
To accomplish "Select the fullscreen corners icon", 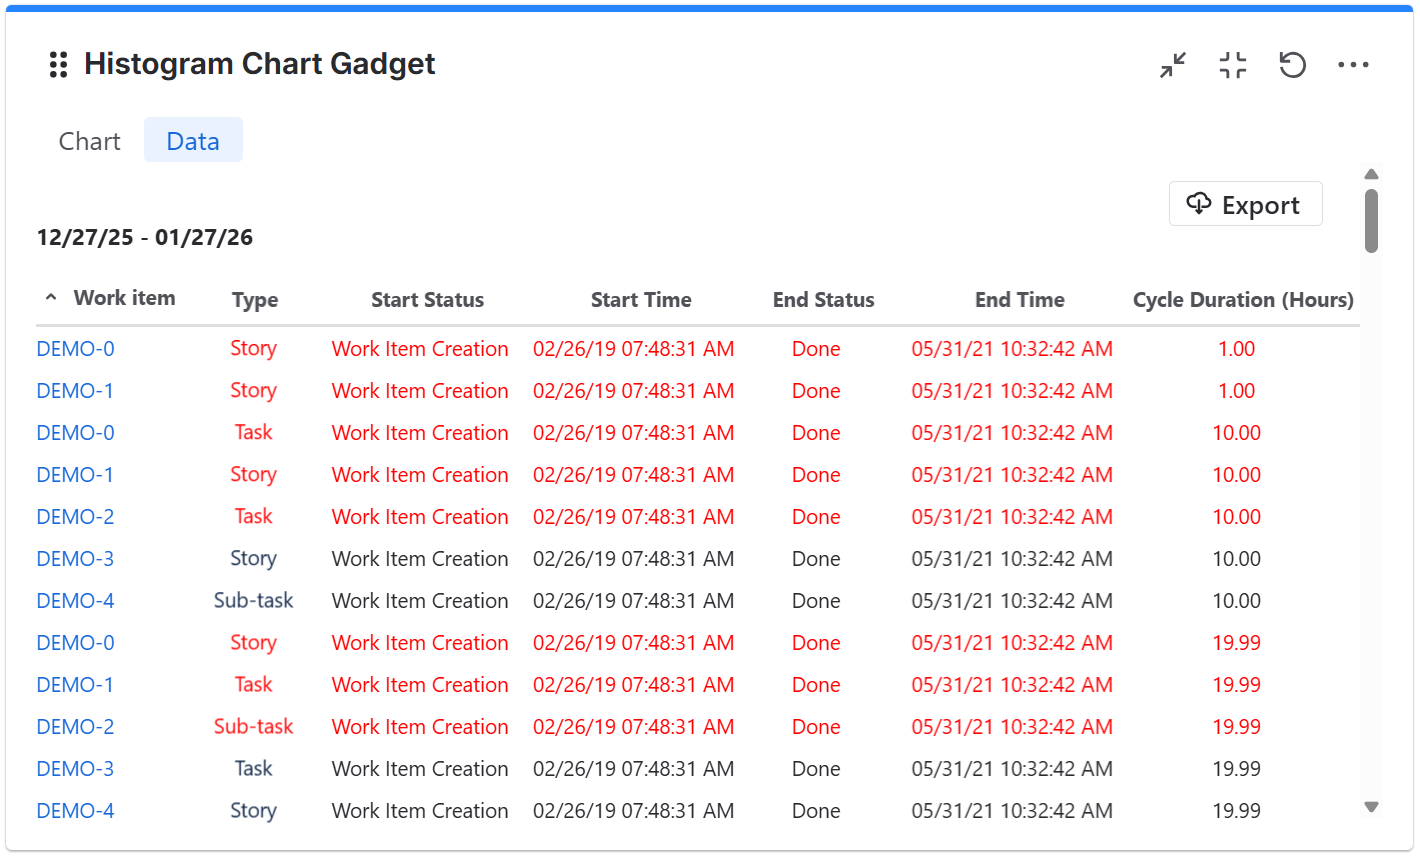I will click(x=1232, y=64).
